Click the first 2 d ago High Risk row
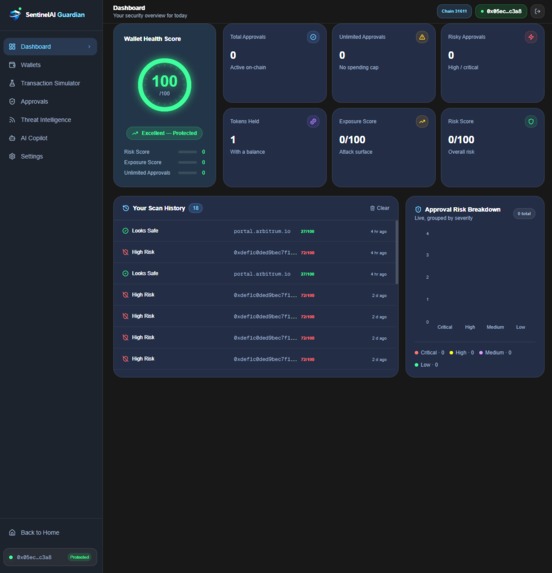Screen dimensions: 552x573 point(255,295)
